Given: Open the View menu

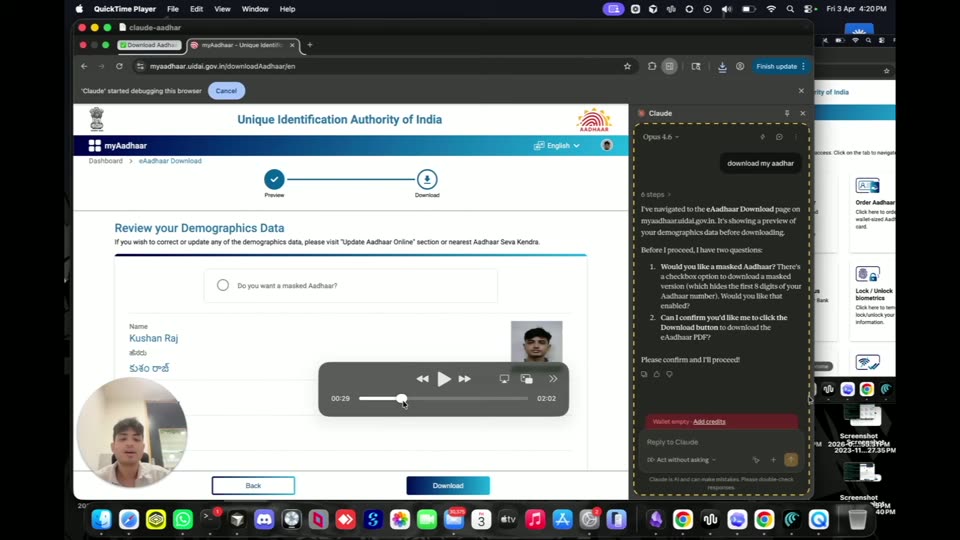Looking at the screenshot, I should coord(222,9).
